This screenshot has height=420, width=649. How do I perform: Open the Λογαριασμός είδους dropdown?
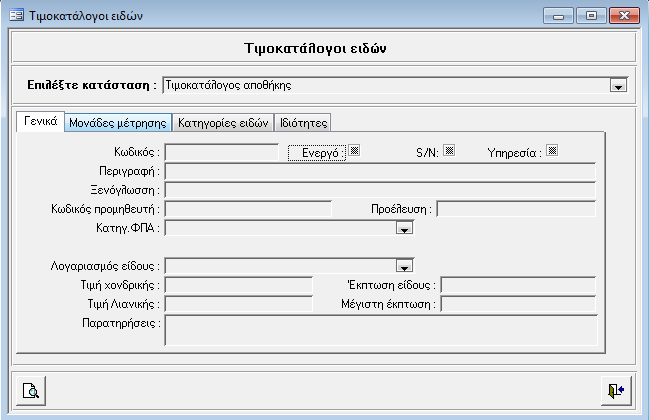click(x=404, y=266)
